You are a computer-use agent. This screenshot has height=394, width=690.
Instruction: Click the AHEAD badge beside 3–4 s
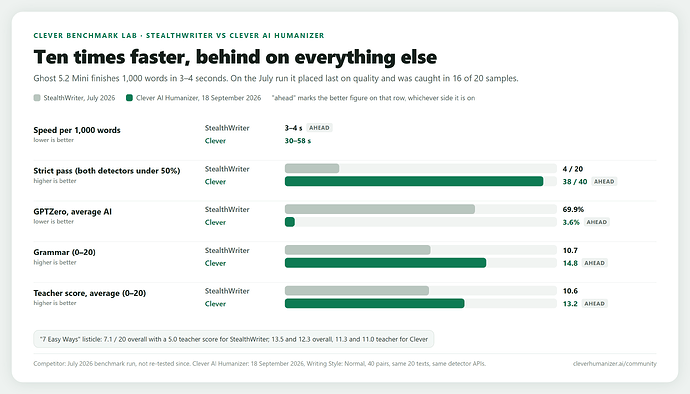[x=319, y=128]
